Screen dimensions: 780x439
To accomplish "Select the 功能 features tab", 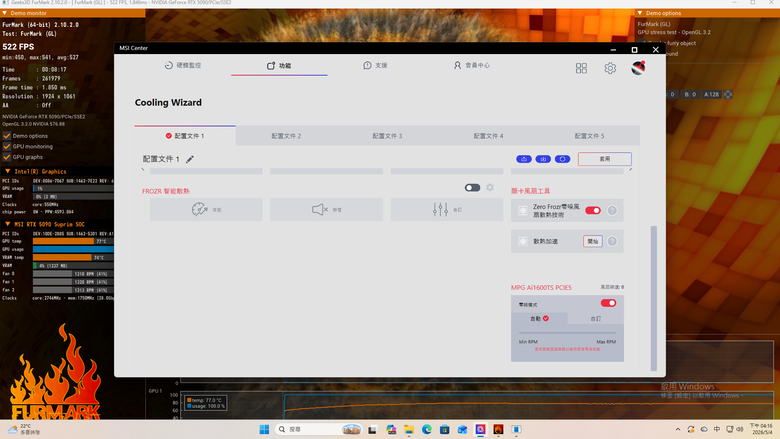I will (279, 66).
